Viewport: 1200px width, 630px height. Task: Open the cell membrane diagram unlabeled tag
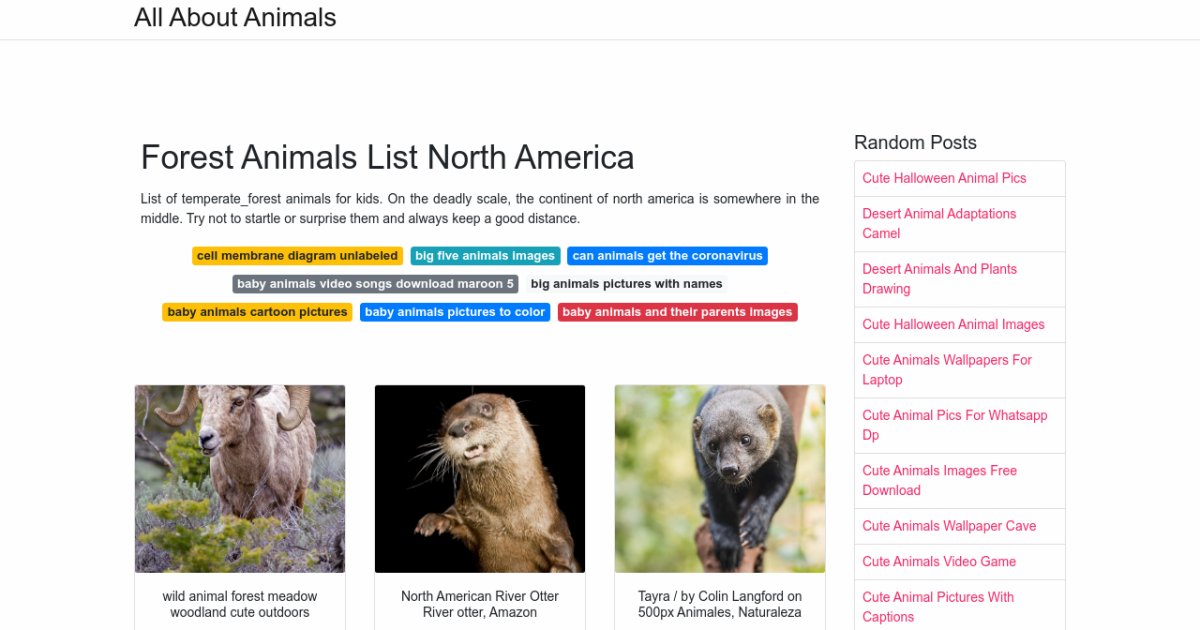coord(297,256)
